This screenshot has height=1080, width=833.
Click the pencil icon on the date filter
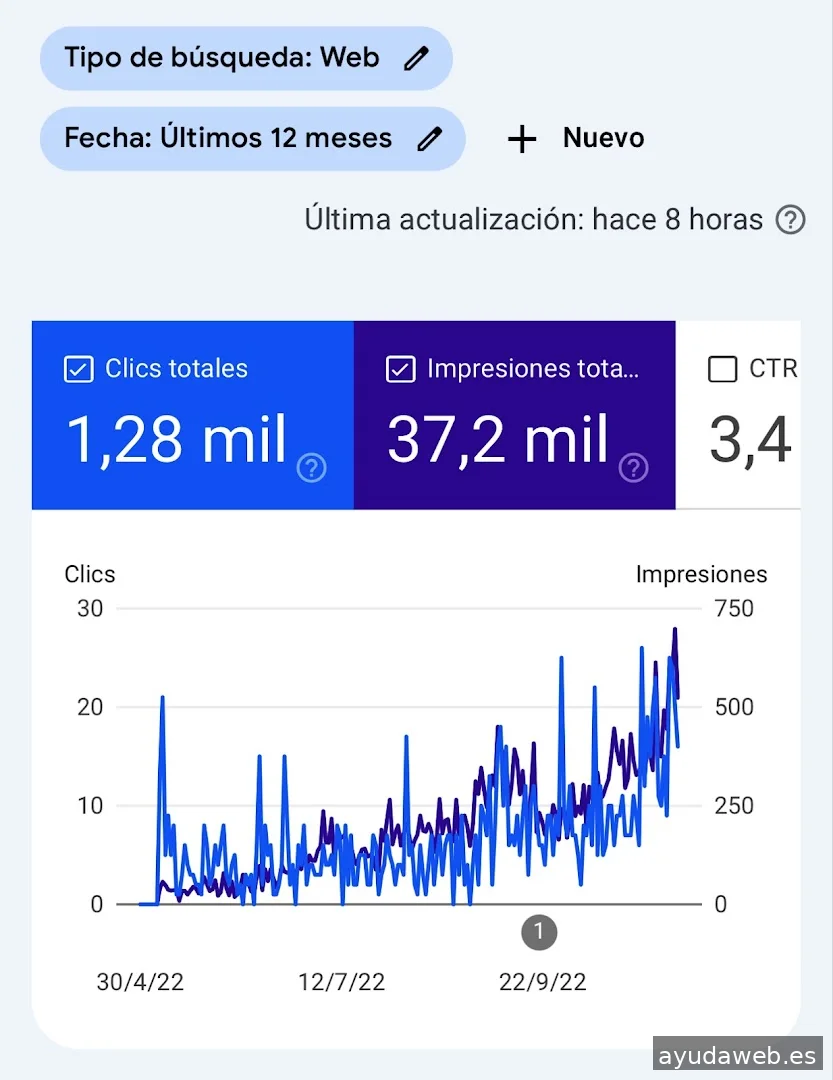tap(429, 138)
